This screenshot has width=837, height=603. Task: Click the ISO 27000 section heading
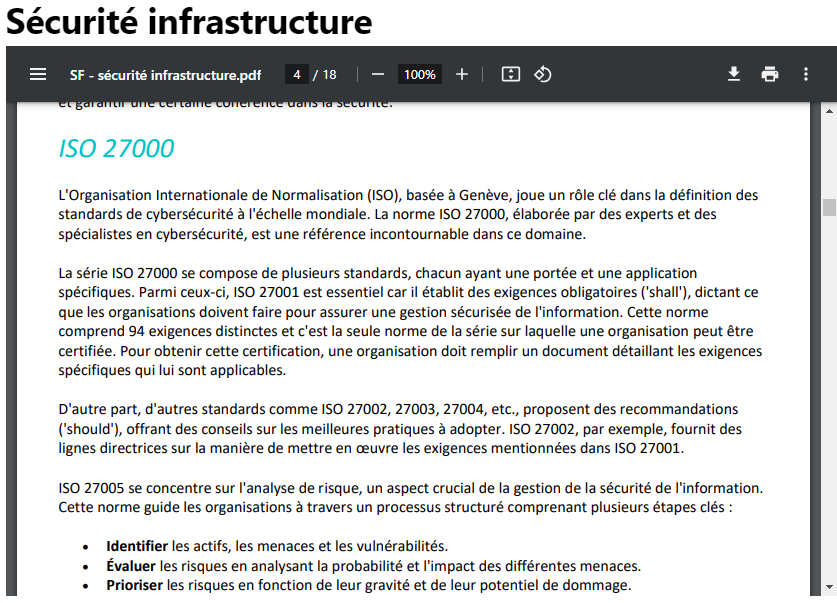[116, 149]
